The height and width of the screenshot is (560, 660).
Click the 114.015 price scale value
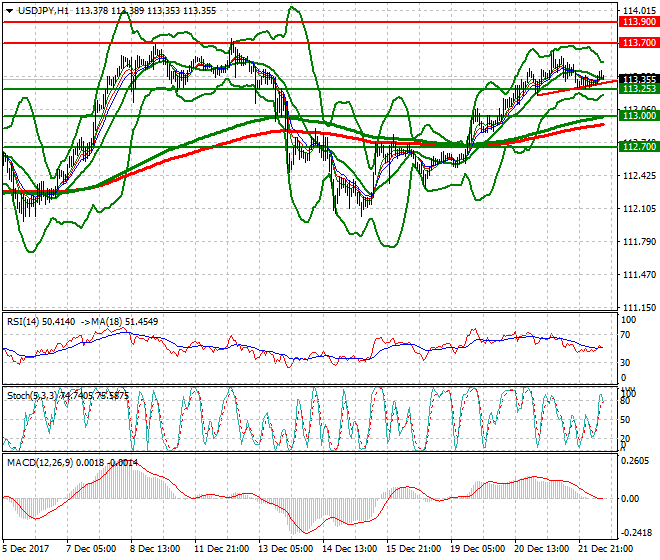[636, 10]
